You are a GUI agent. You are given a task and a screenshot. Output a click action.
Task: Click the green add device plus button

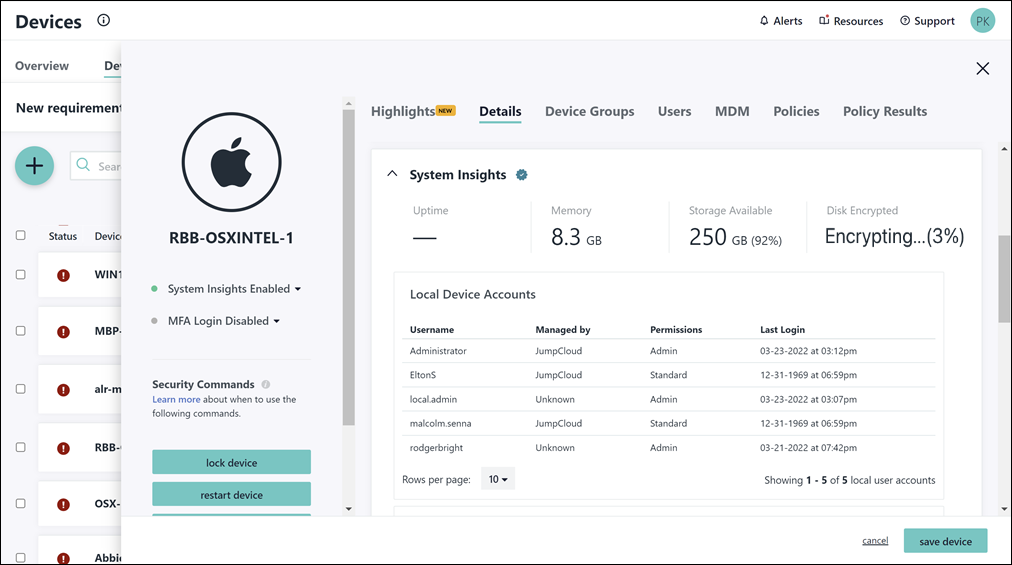(x=35, y=165)
